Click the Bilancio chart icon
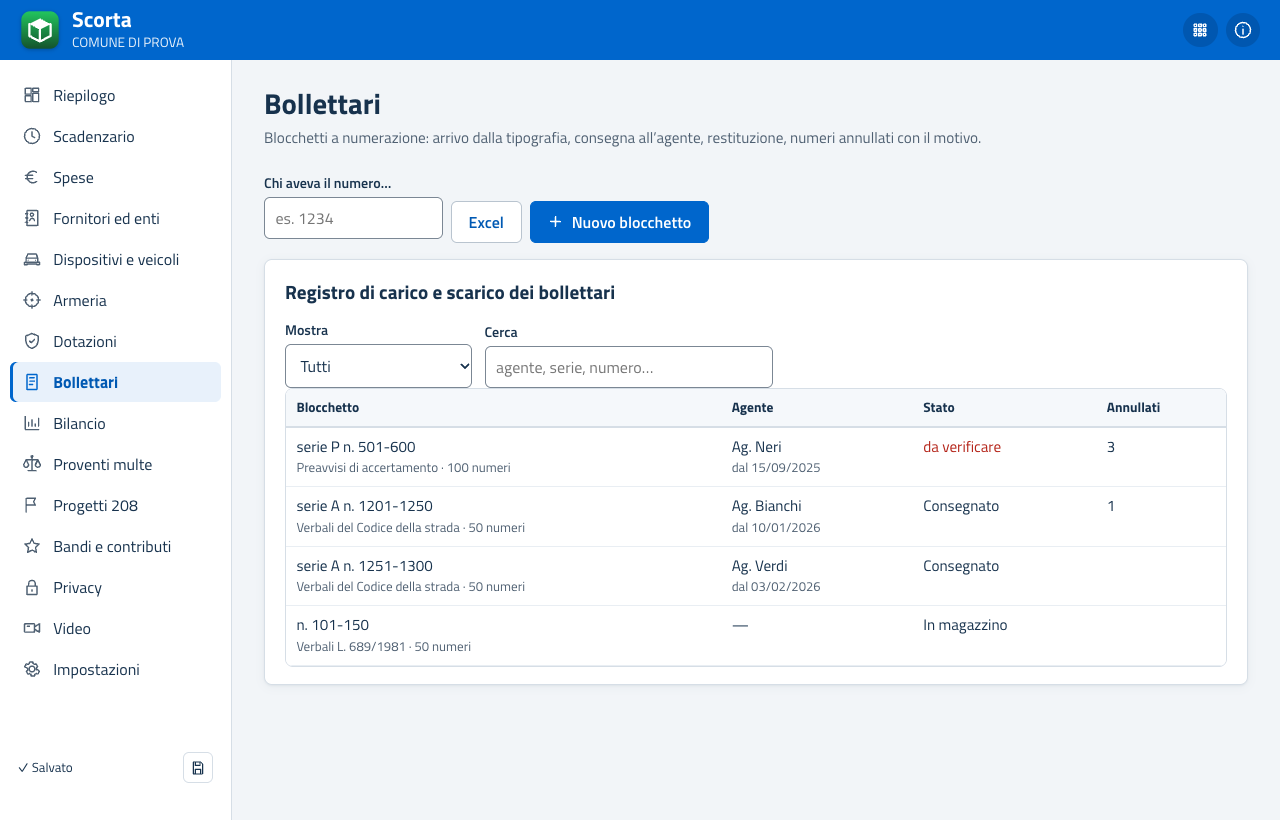 [32, 424]
